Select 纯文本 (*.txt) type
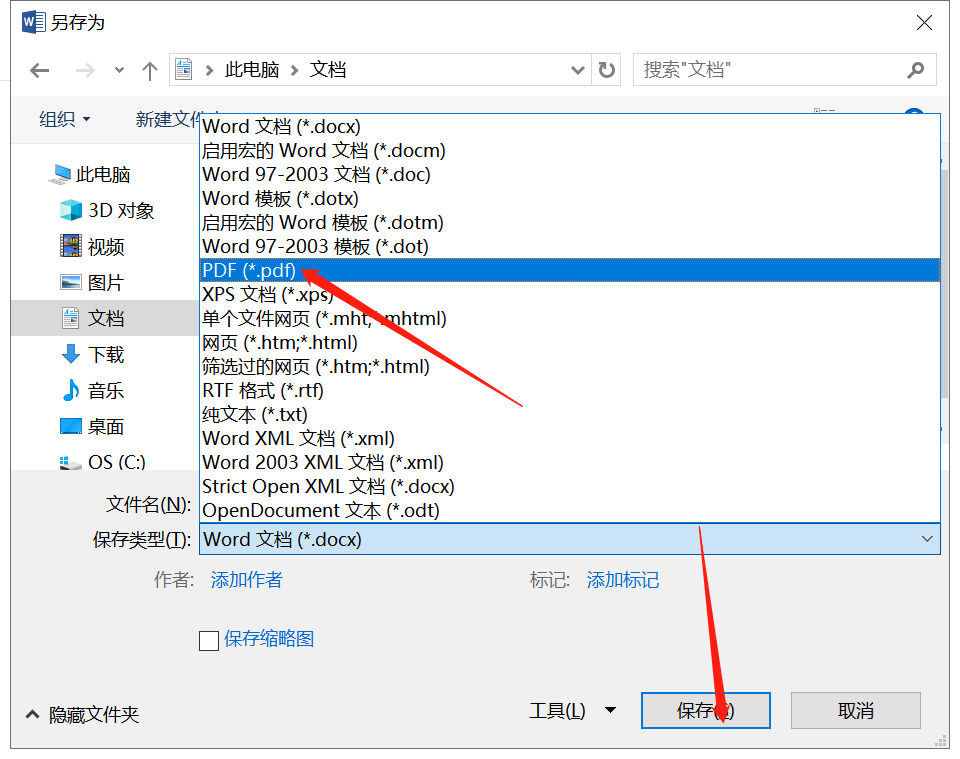Image resolution: width=960 pixels, height=759 pixels. pos(570,414)
